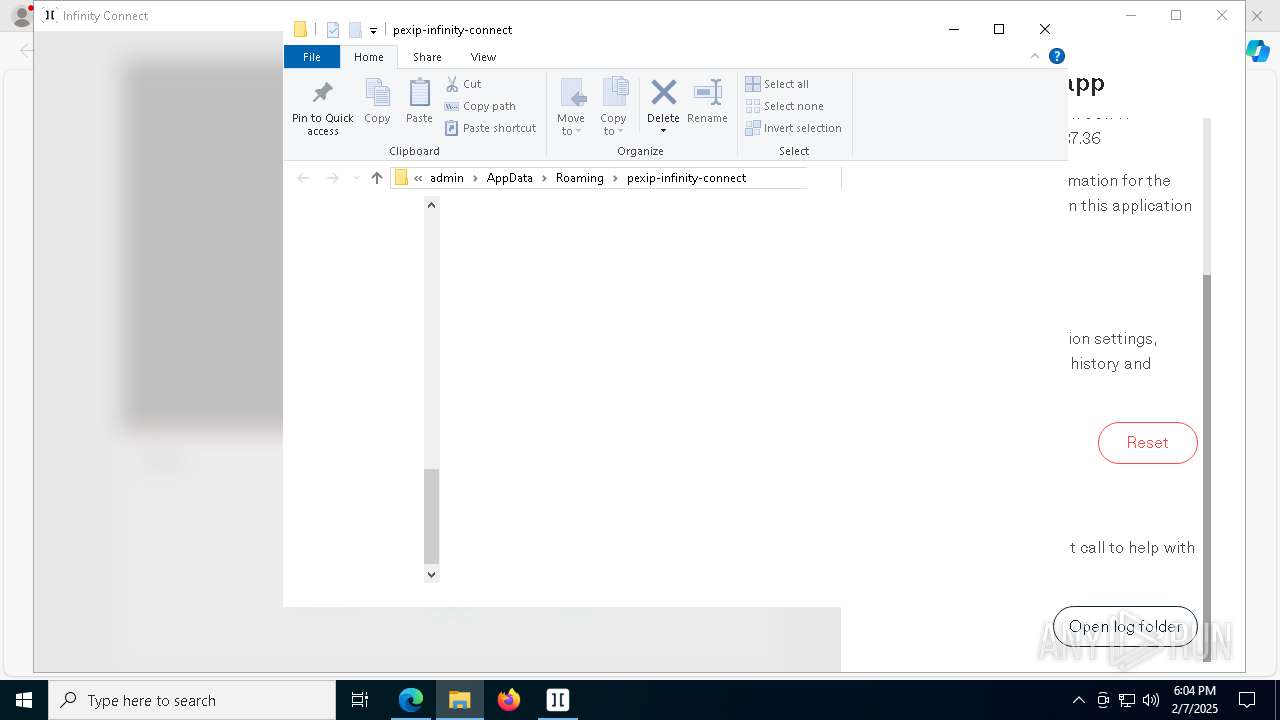Click Select all in the ribbon

777,84
